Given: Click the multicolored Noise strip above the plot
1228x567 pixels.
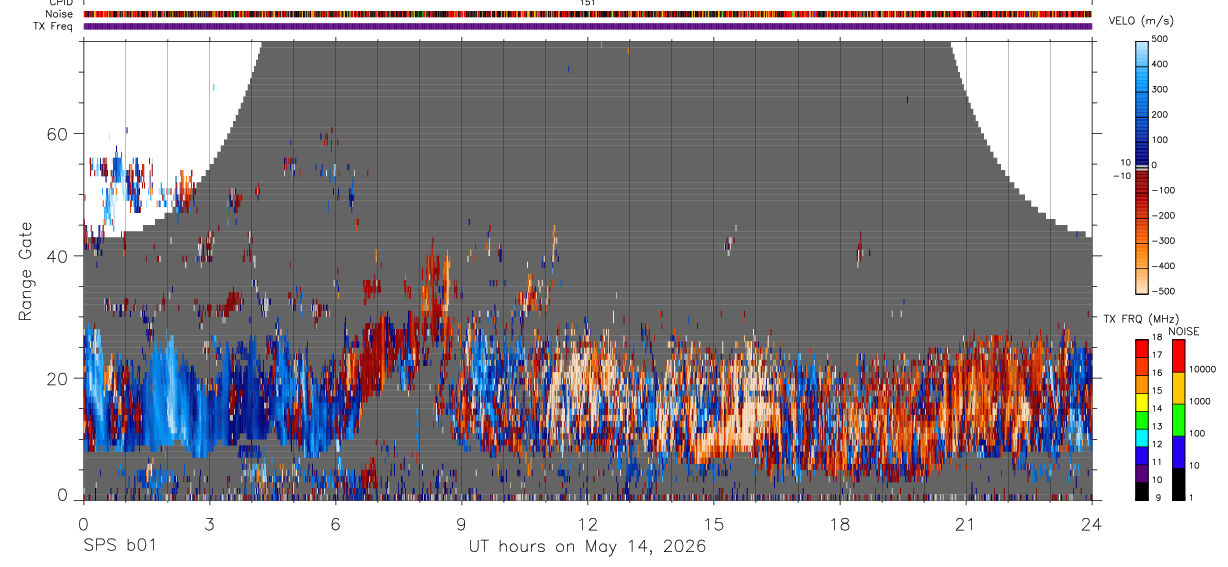Looking at the screenshot, I should [x=588, y=15].
